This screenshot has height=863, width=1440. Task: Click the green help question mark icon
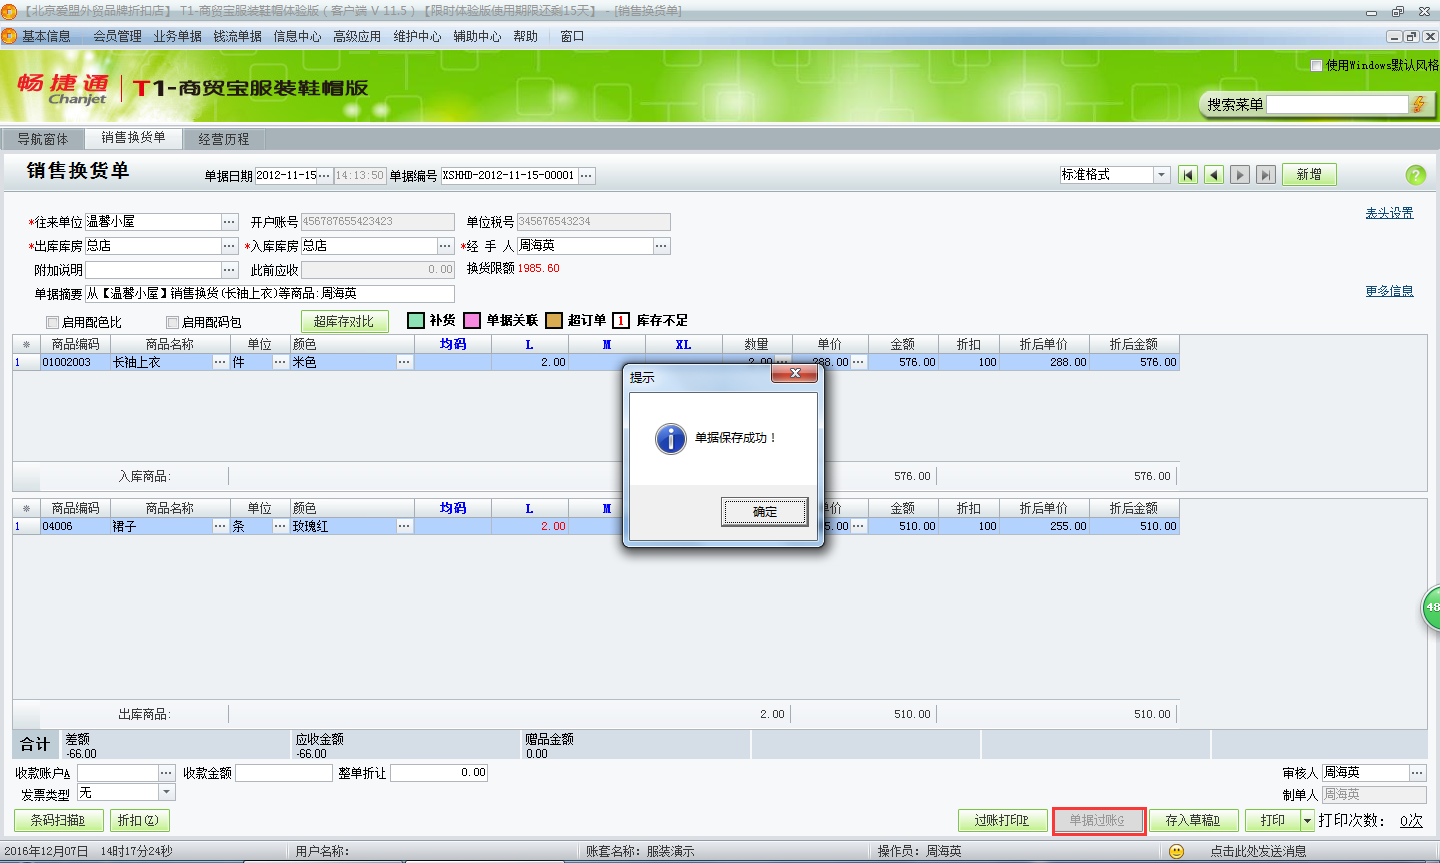(x=1415, y=175)
